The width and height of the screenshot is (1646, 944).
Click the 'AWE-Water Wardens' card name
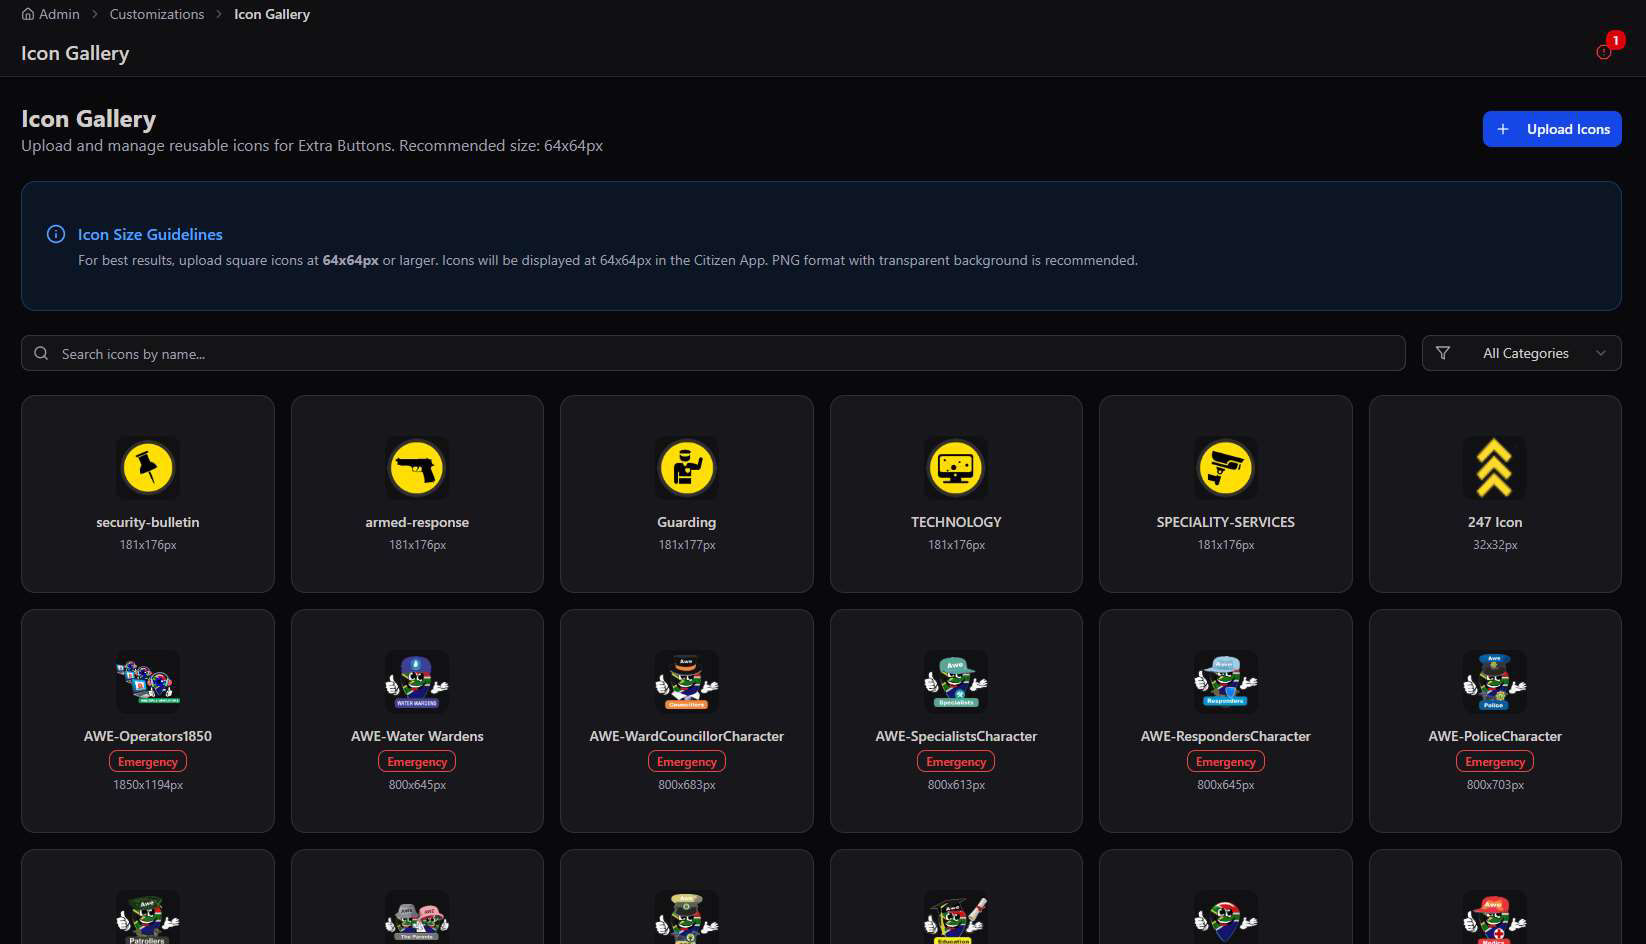tap(417, 736)
